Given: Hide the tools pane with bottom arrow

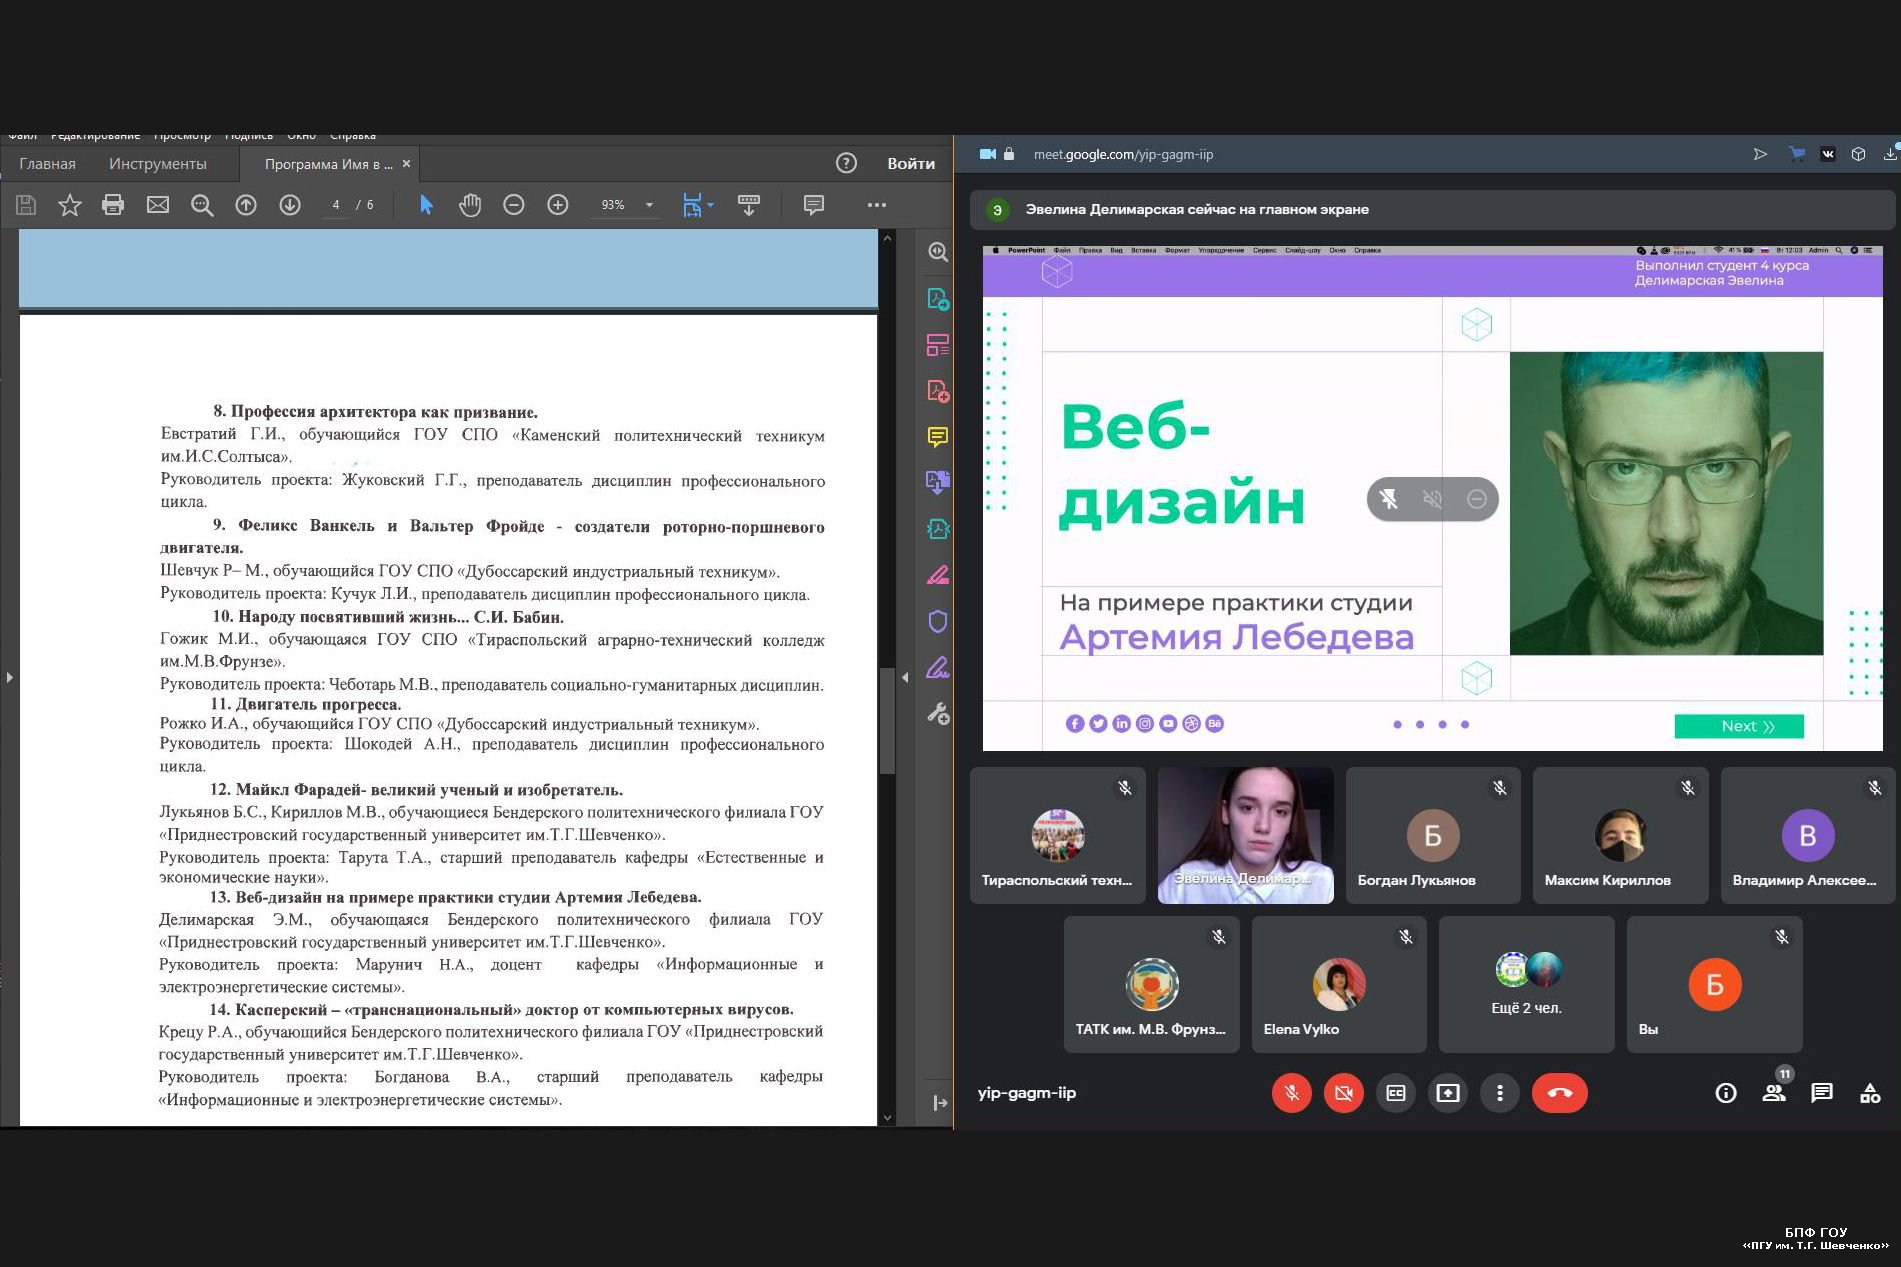Looking at the screenshot, I should [x=940, y=1103].
